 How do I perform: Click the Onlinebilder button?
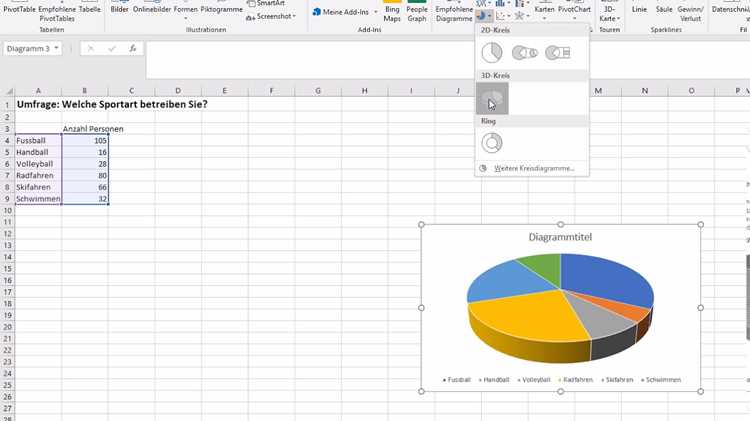pos(152,10)
